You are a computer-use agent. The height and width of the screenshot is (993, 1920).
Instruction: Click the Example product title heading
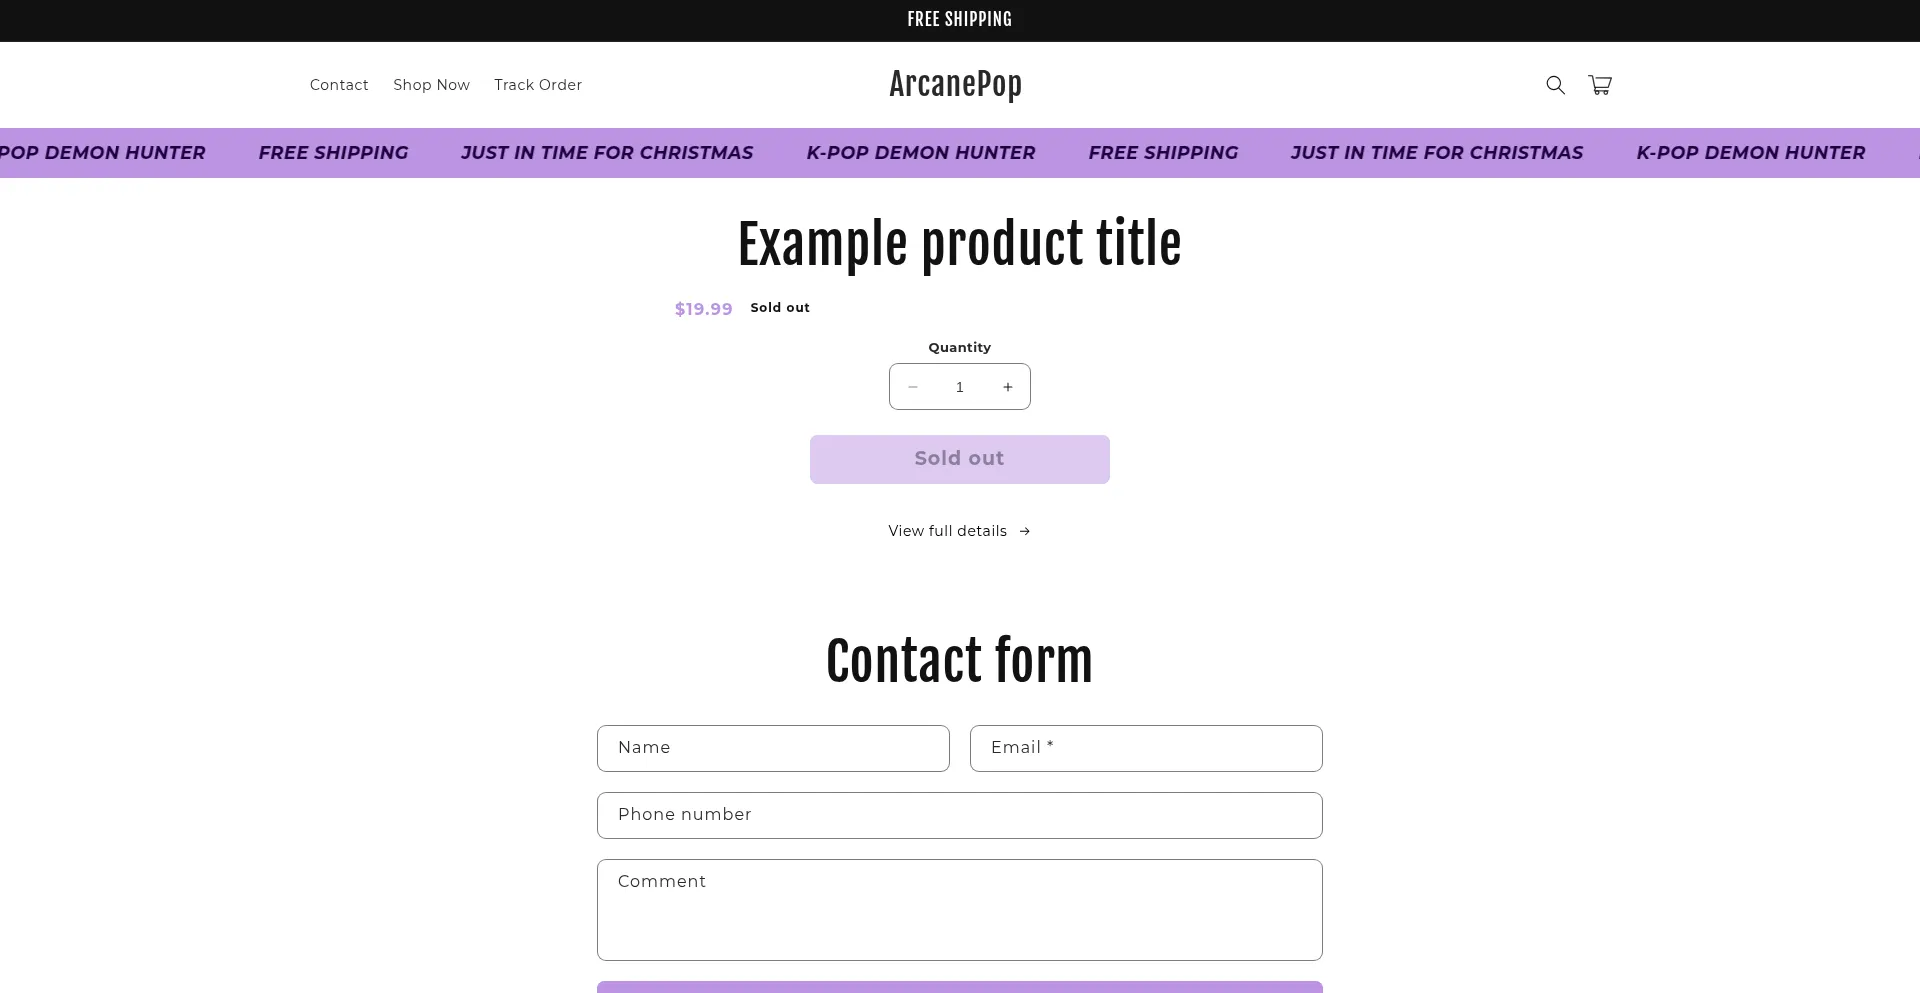point(959,245)
